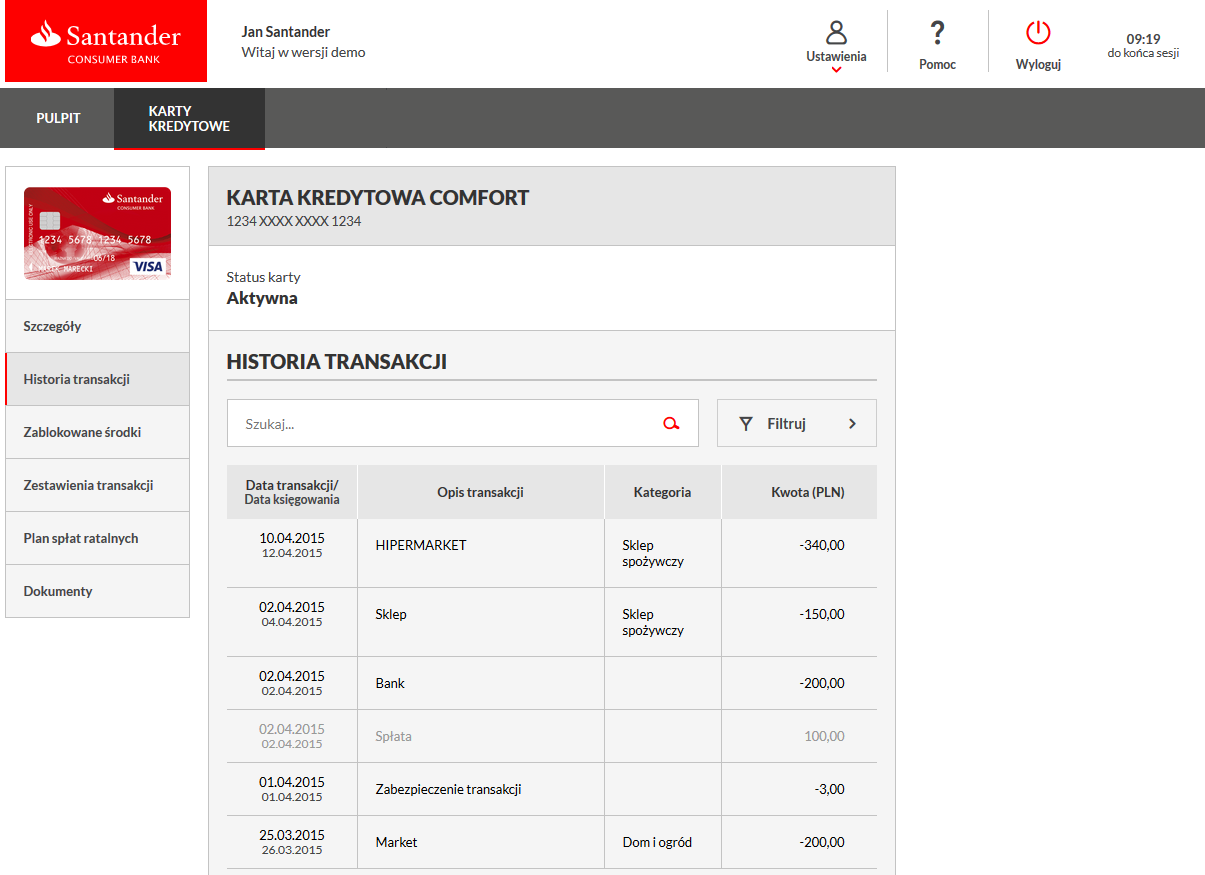This screenshot has height=875, width=1205.
Task: Click the Visa credit card thumbnail
Action: pyautogui.click(x=97, y=233)
